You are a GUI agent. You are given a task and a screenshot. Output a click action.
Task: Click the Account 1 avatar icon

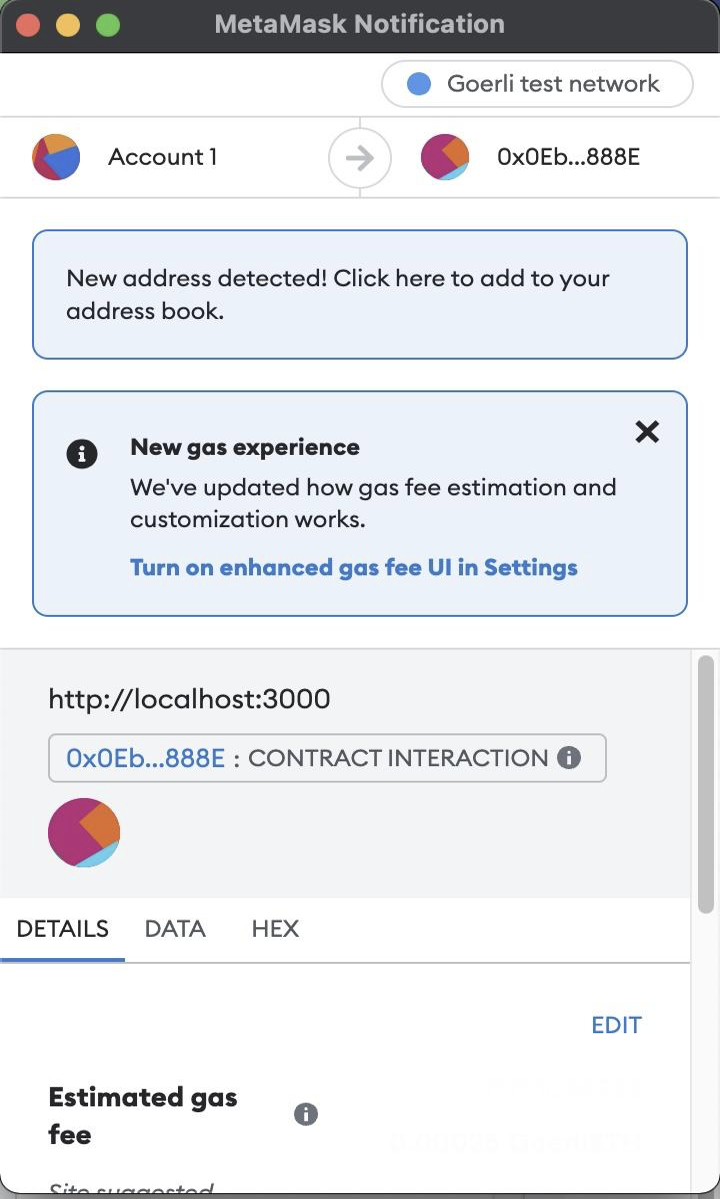pyautogui.click(x=56, y=157)
